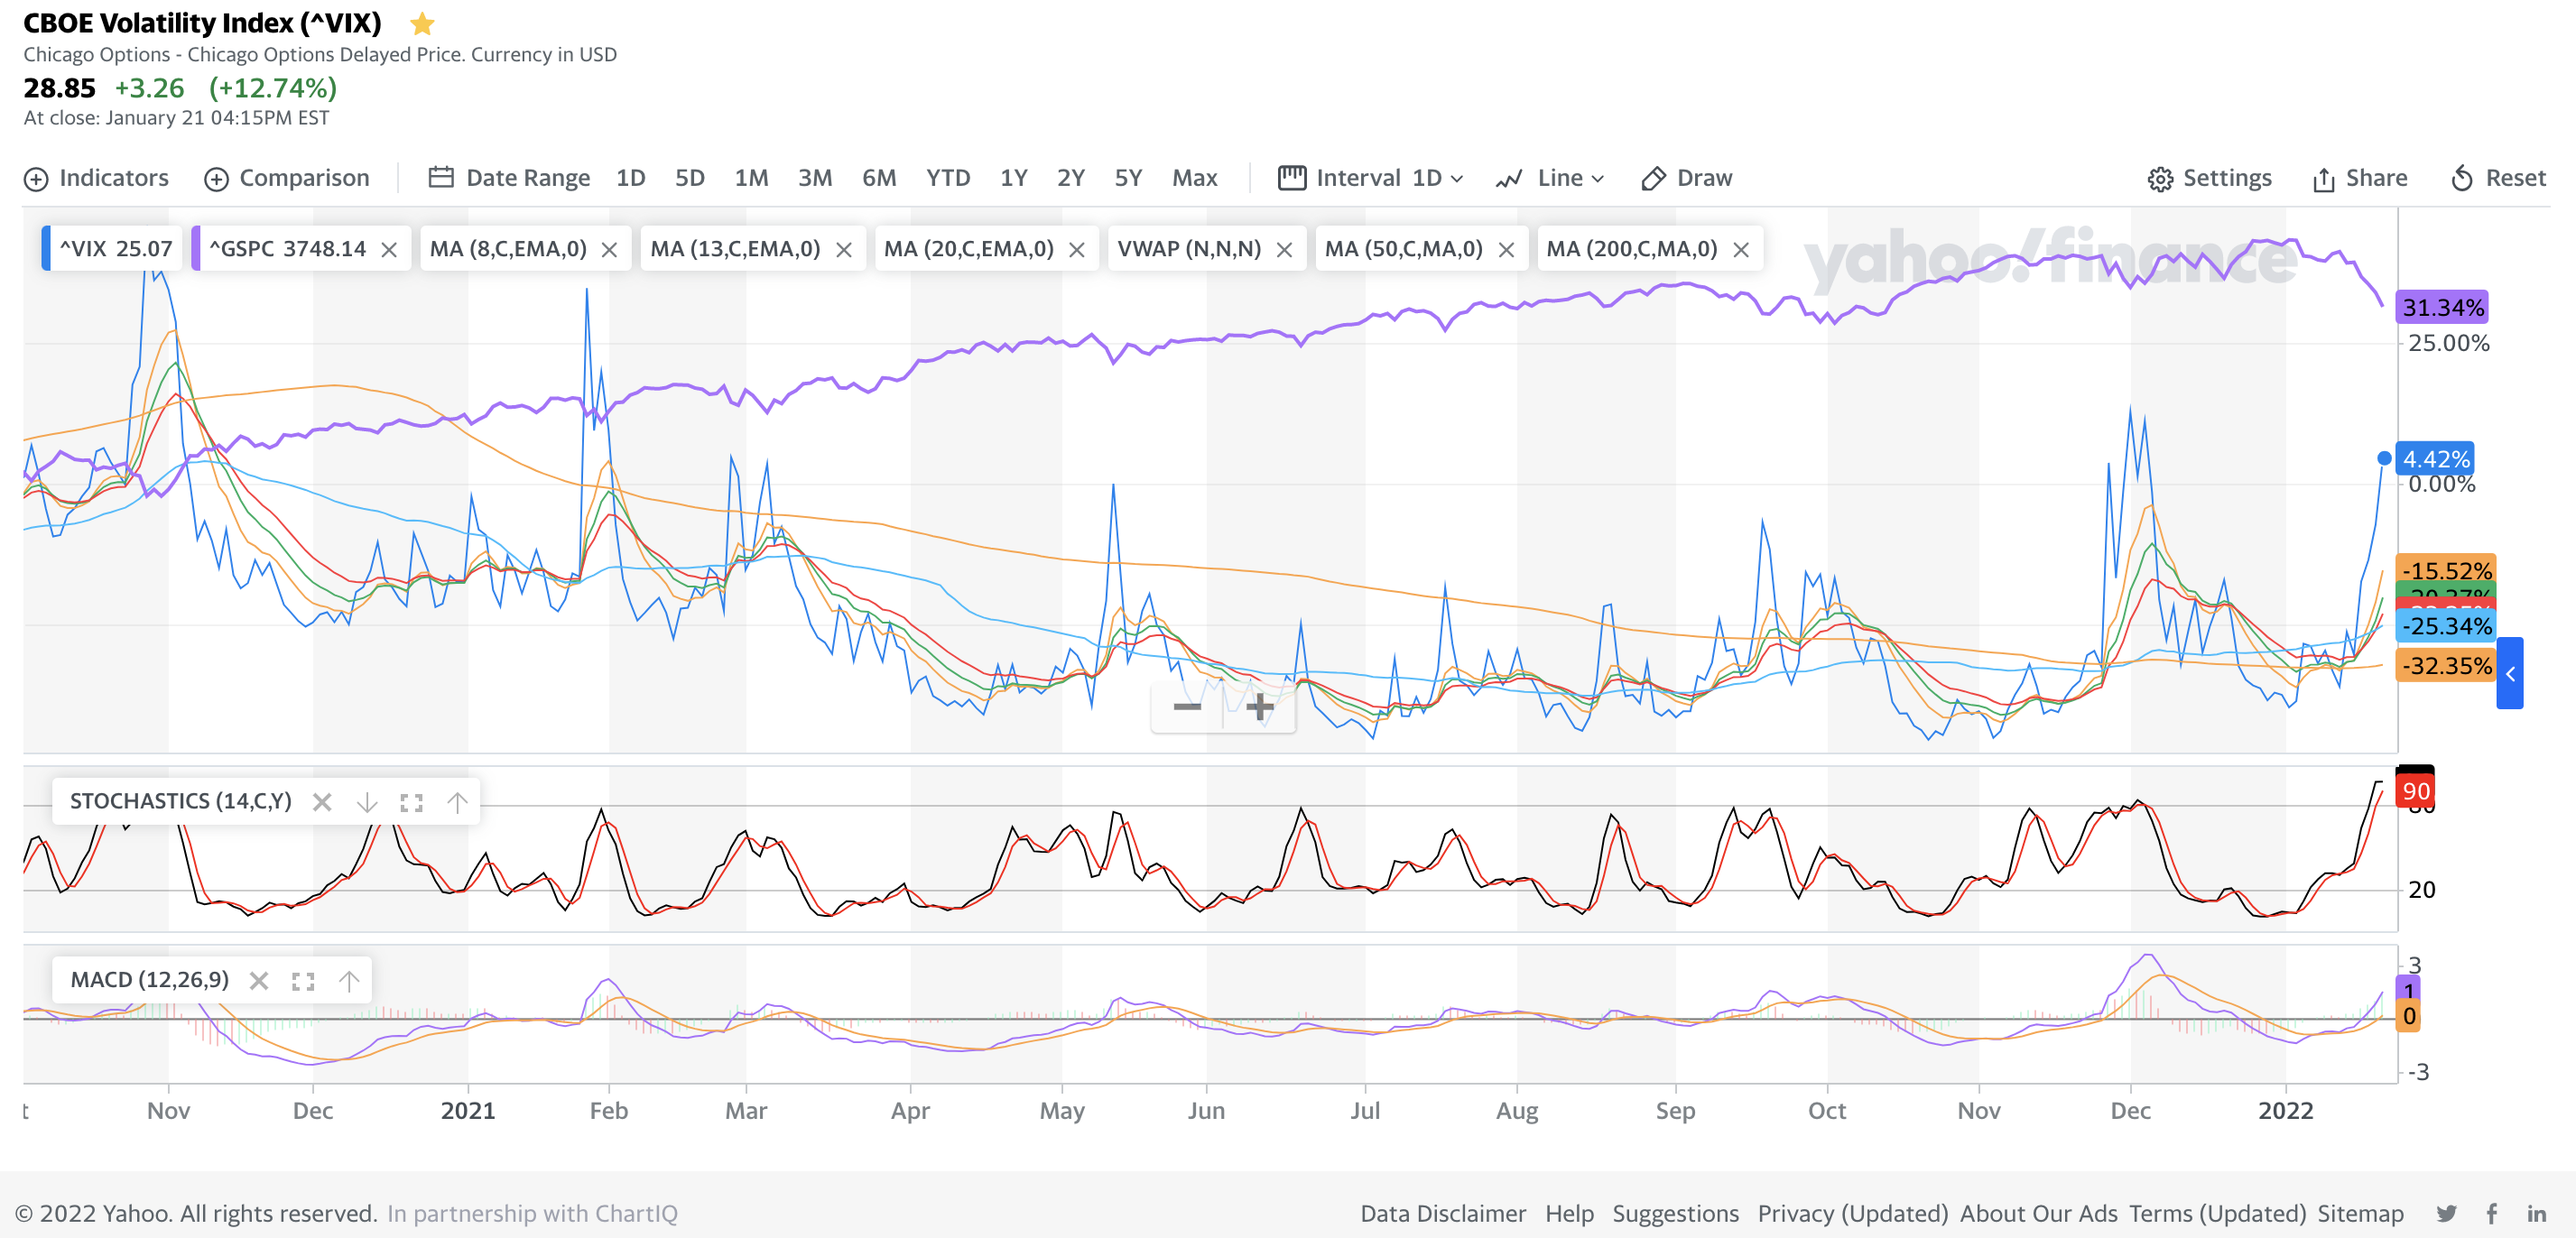Select the YTD range
The image size is (2576, 1238).
(948, 178)
